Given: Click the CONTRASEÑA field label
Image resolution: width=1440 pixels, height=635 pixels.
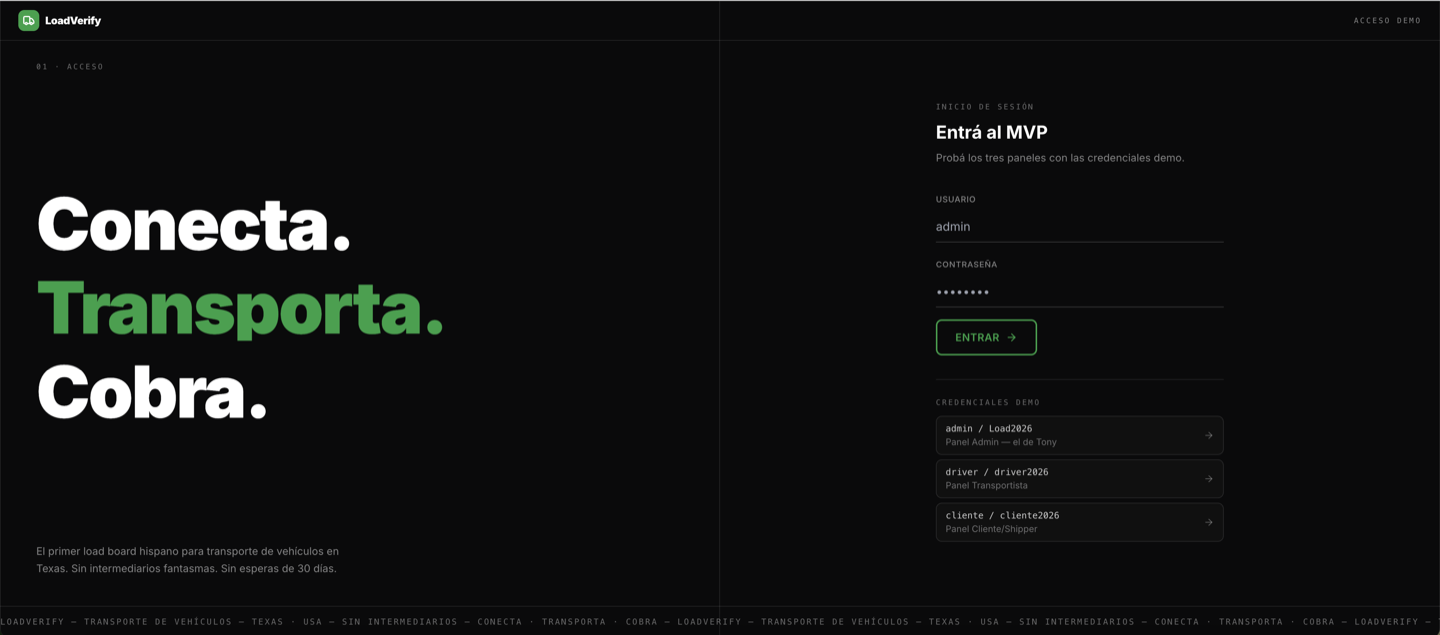Looking at the screenshot, I should point(966,265).
